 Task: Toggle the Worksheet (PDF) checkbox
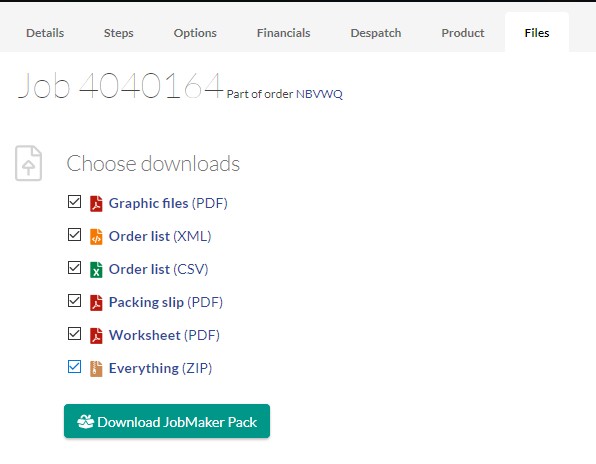[x=74, y=334]
